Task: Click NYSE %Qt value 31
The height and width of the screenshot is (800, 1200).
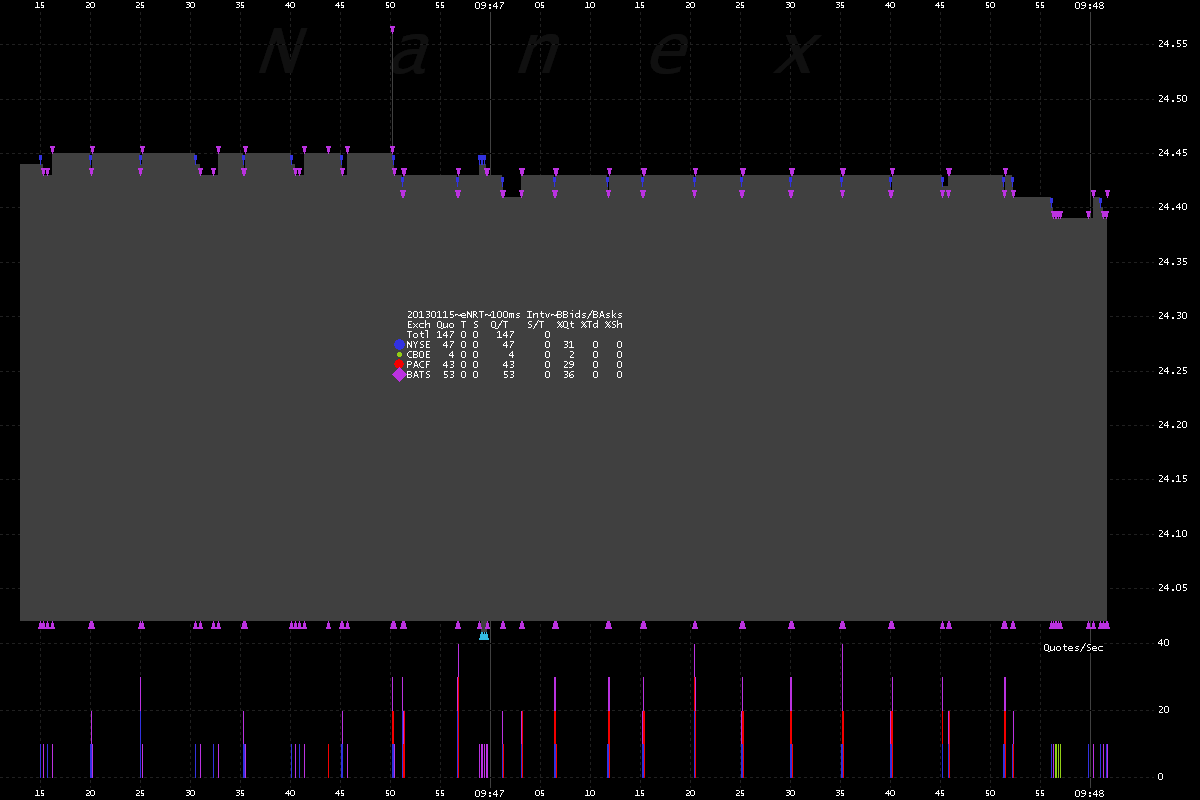Action: (x=568, y=344)
